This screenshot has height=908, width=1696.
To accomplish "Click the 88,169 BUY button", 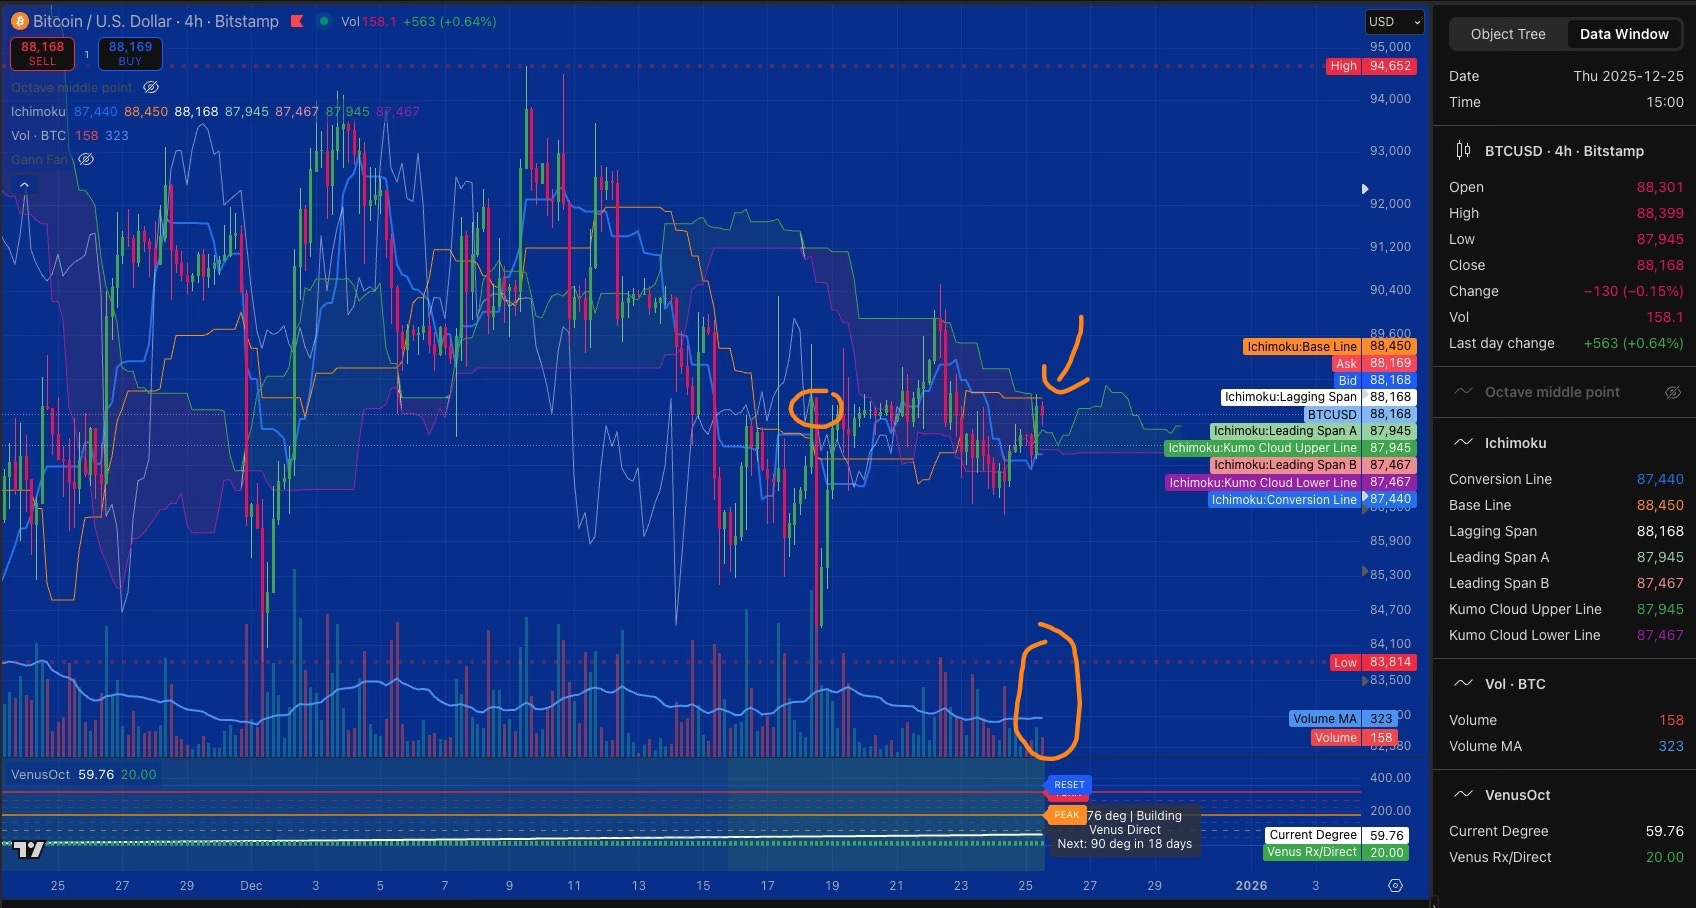I will (130, 54).
